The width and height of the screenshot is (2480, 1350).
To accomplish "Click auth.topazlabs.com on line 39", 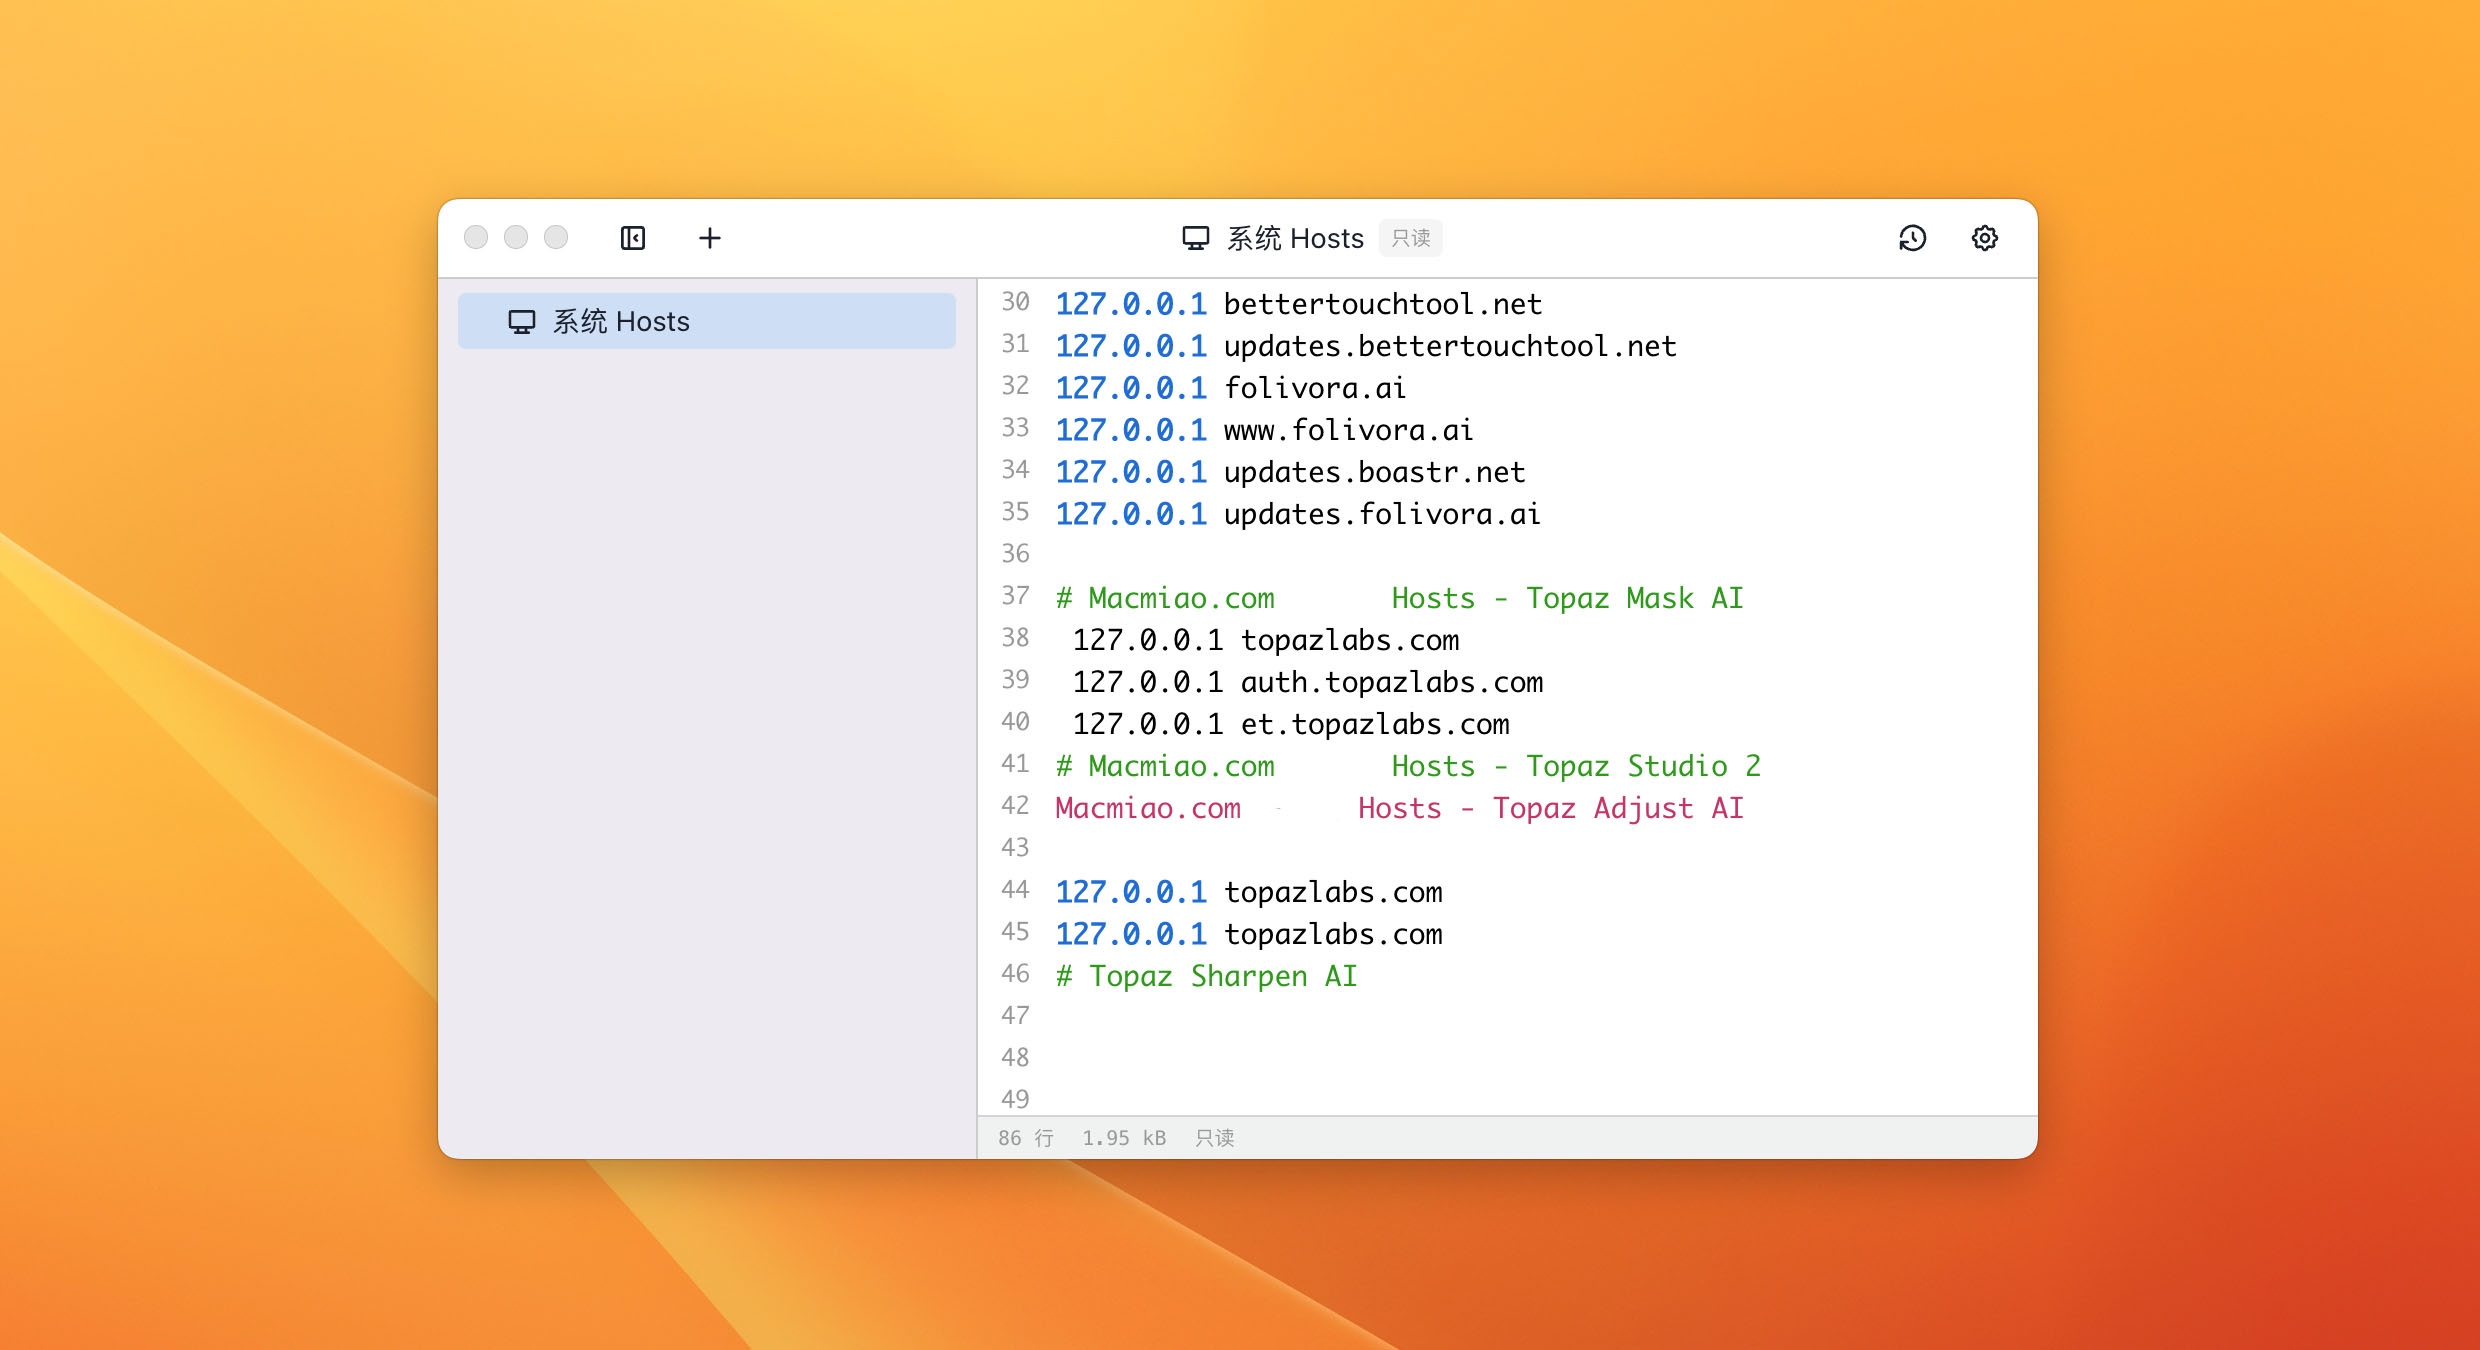I will click(x=1392, y=682).
